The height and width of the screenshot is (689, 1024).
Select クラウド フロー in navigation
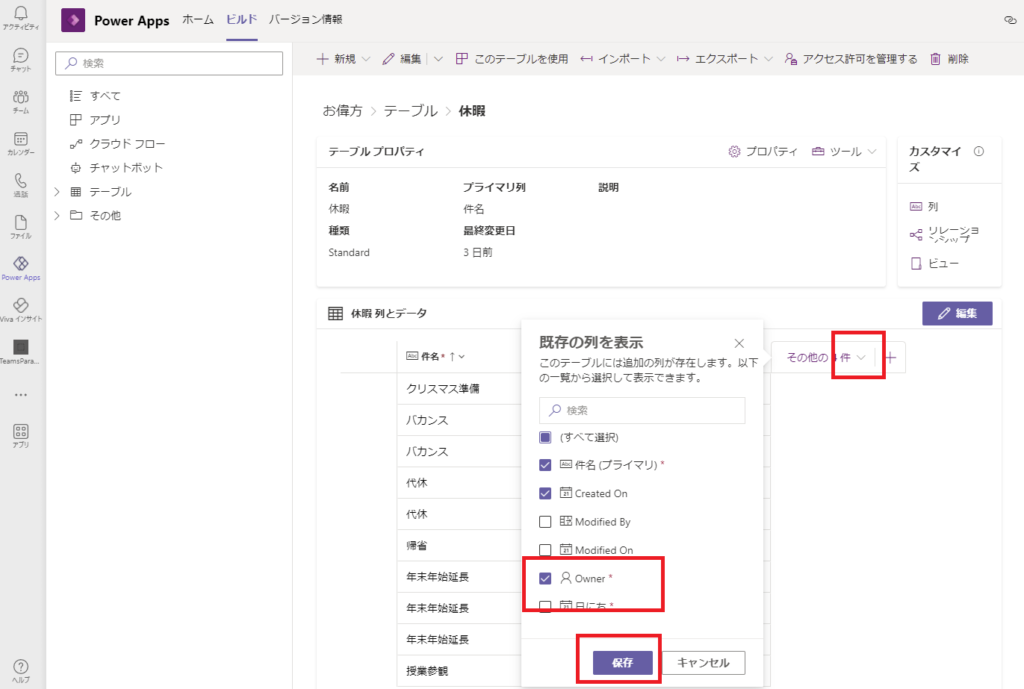(x=127, y=144)
